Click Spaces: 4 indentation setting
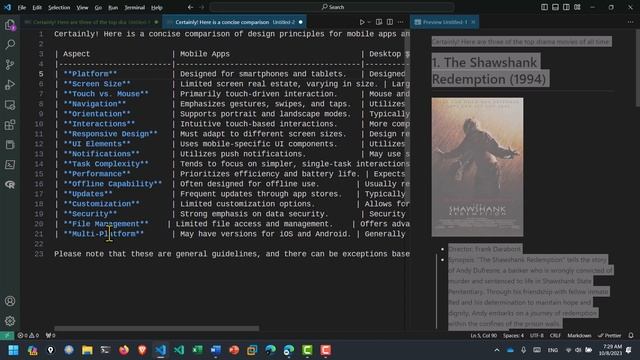 pos(513,336)
